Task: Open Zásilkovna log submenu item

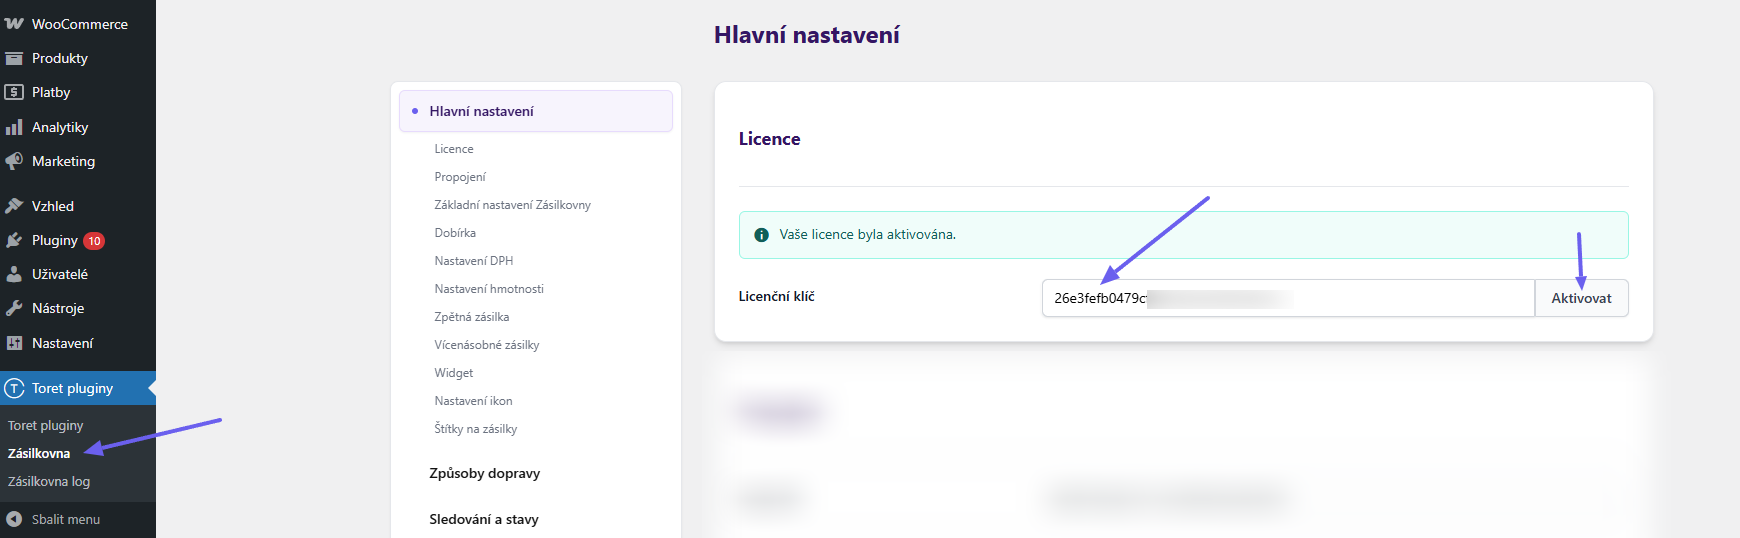Action: pyautogui.click(x=49, y=481)
